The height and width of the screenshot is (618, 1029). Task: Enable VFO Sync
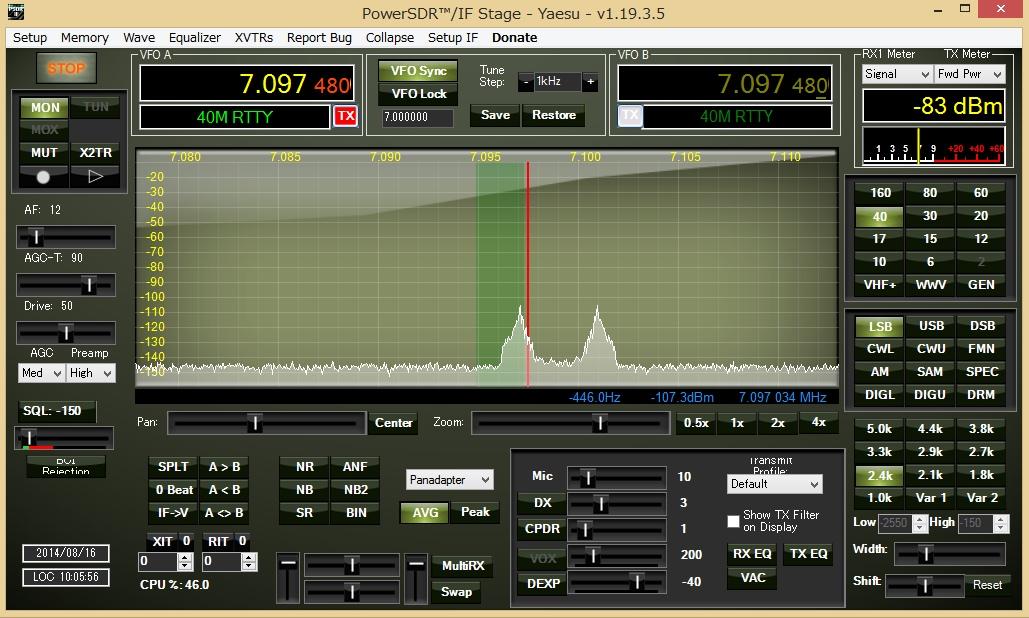pyautogui.click(x=418, y=71)
